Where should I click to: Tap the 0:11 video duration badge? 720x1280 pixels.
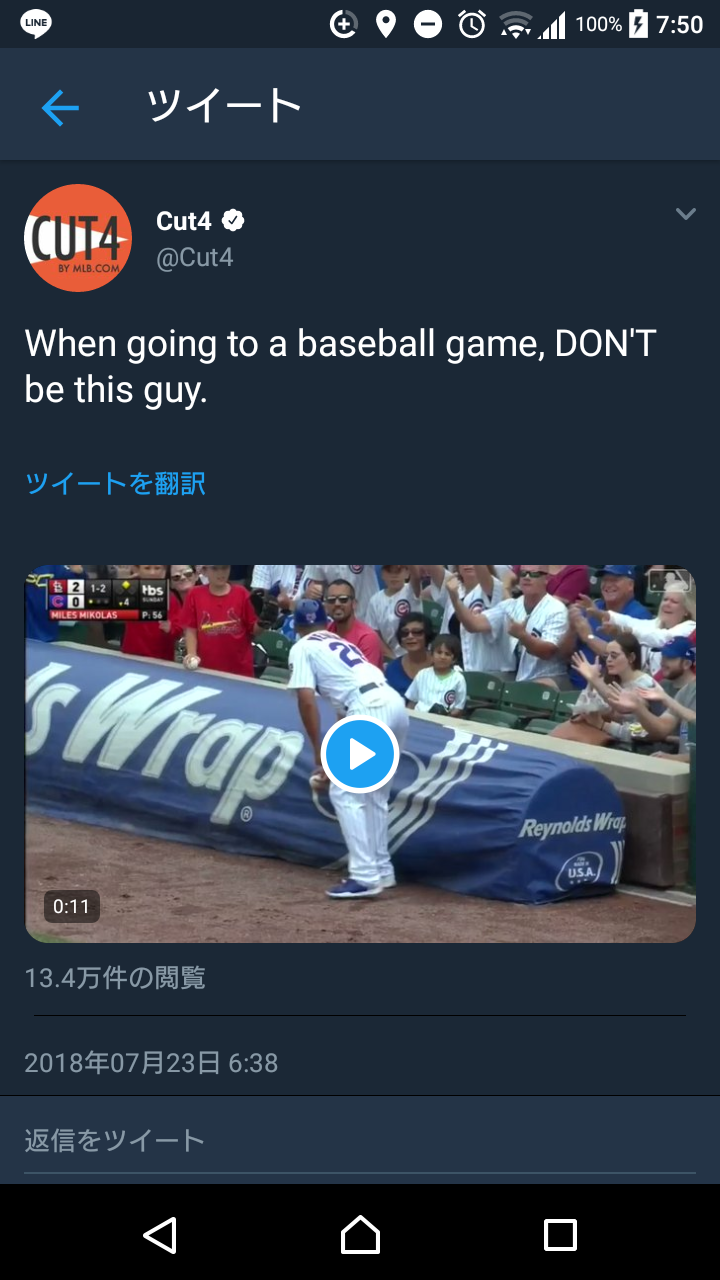coord(71,907)
